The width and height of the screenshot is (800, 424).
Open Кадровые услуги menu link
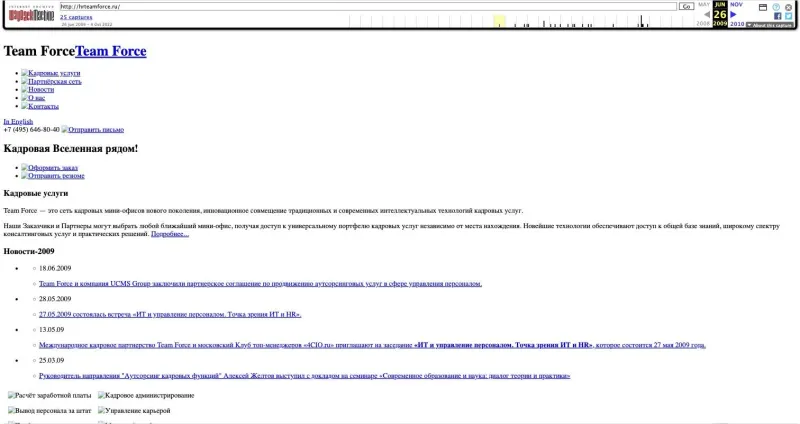pyautogui.click(x=51, y=73)
